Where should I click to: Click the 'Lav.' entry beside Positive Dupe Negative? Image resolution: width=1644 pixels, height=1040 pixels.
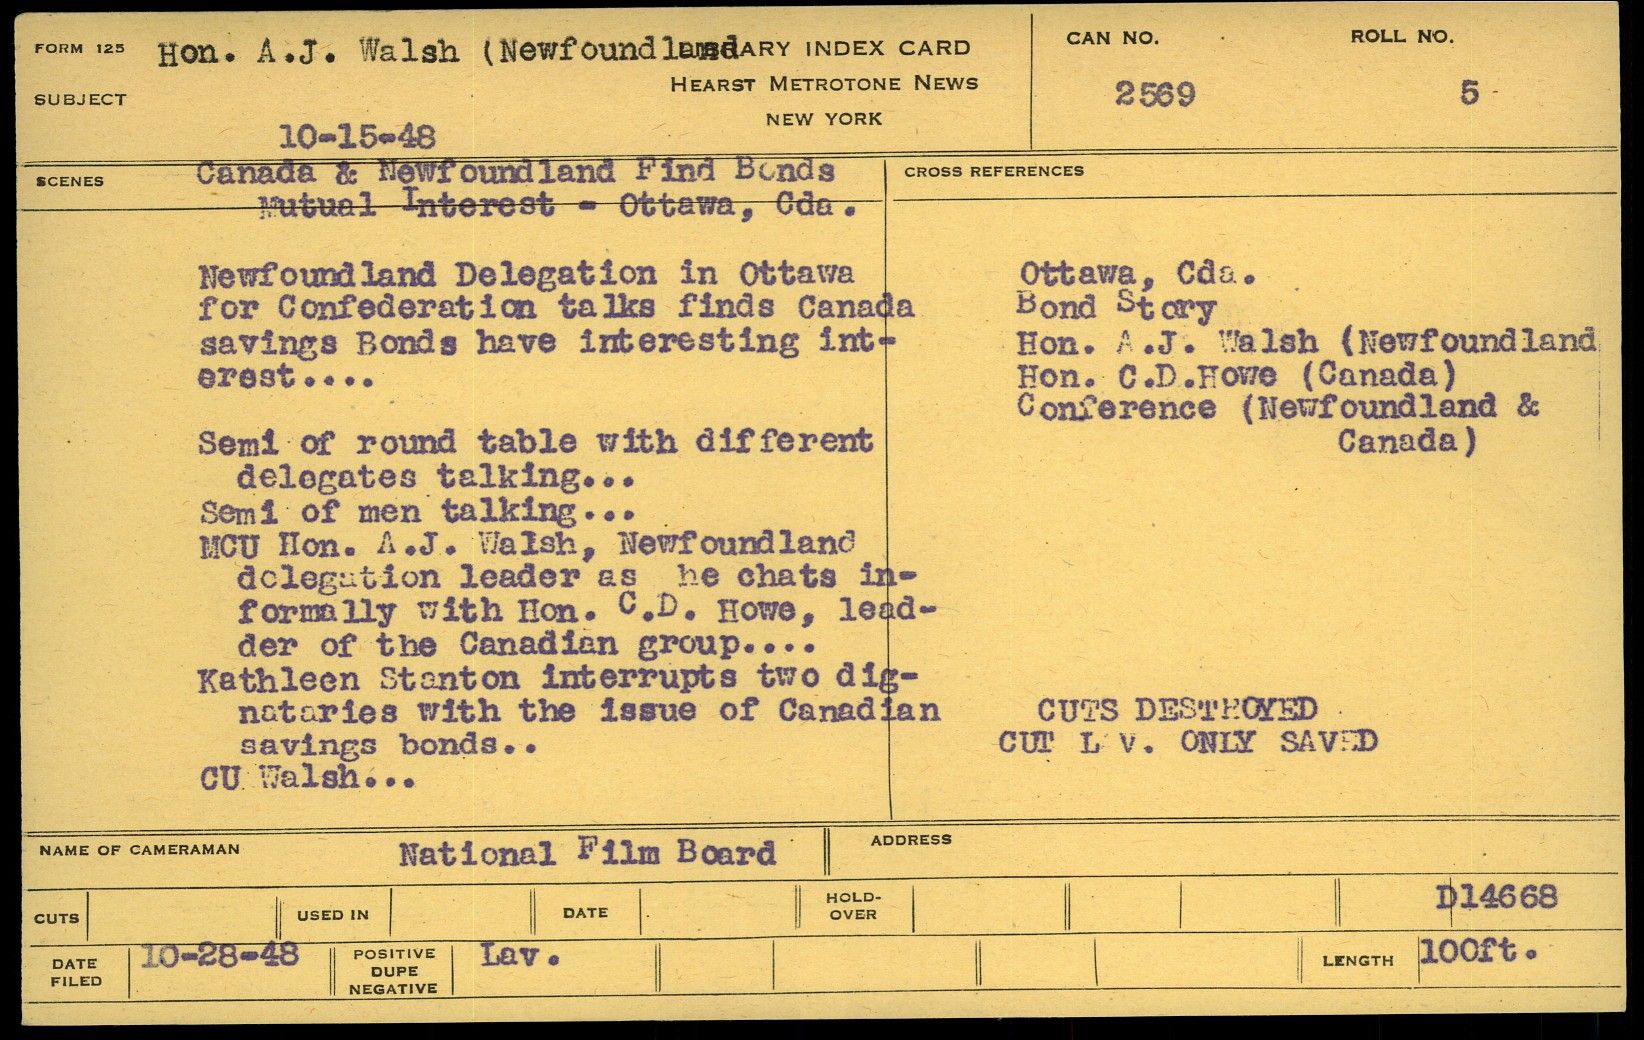pyautogui.click(x=519, y=955)
